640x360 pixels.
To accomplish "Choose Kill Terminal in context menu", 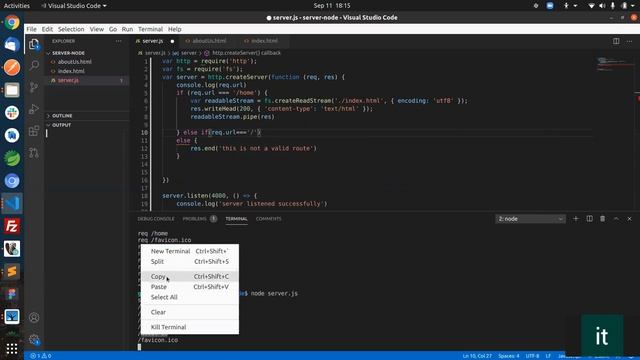I will coord(190,327).
